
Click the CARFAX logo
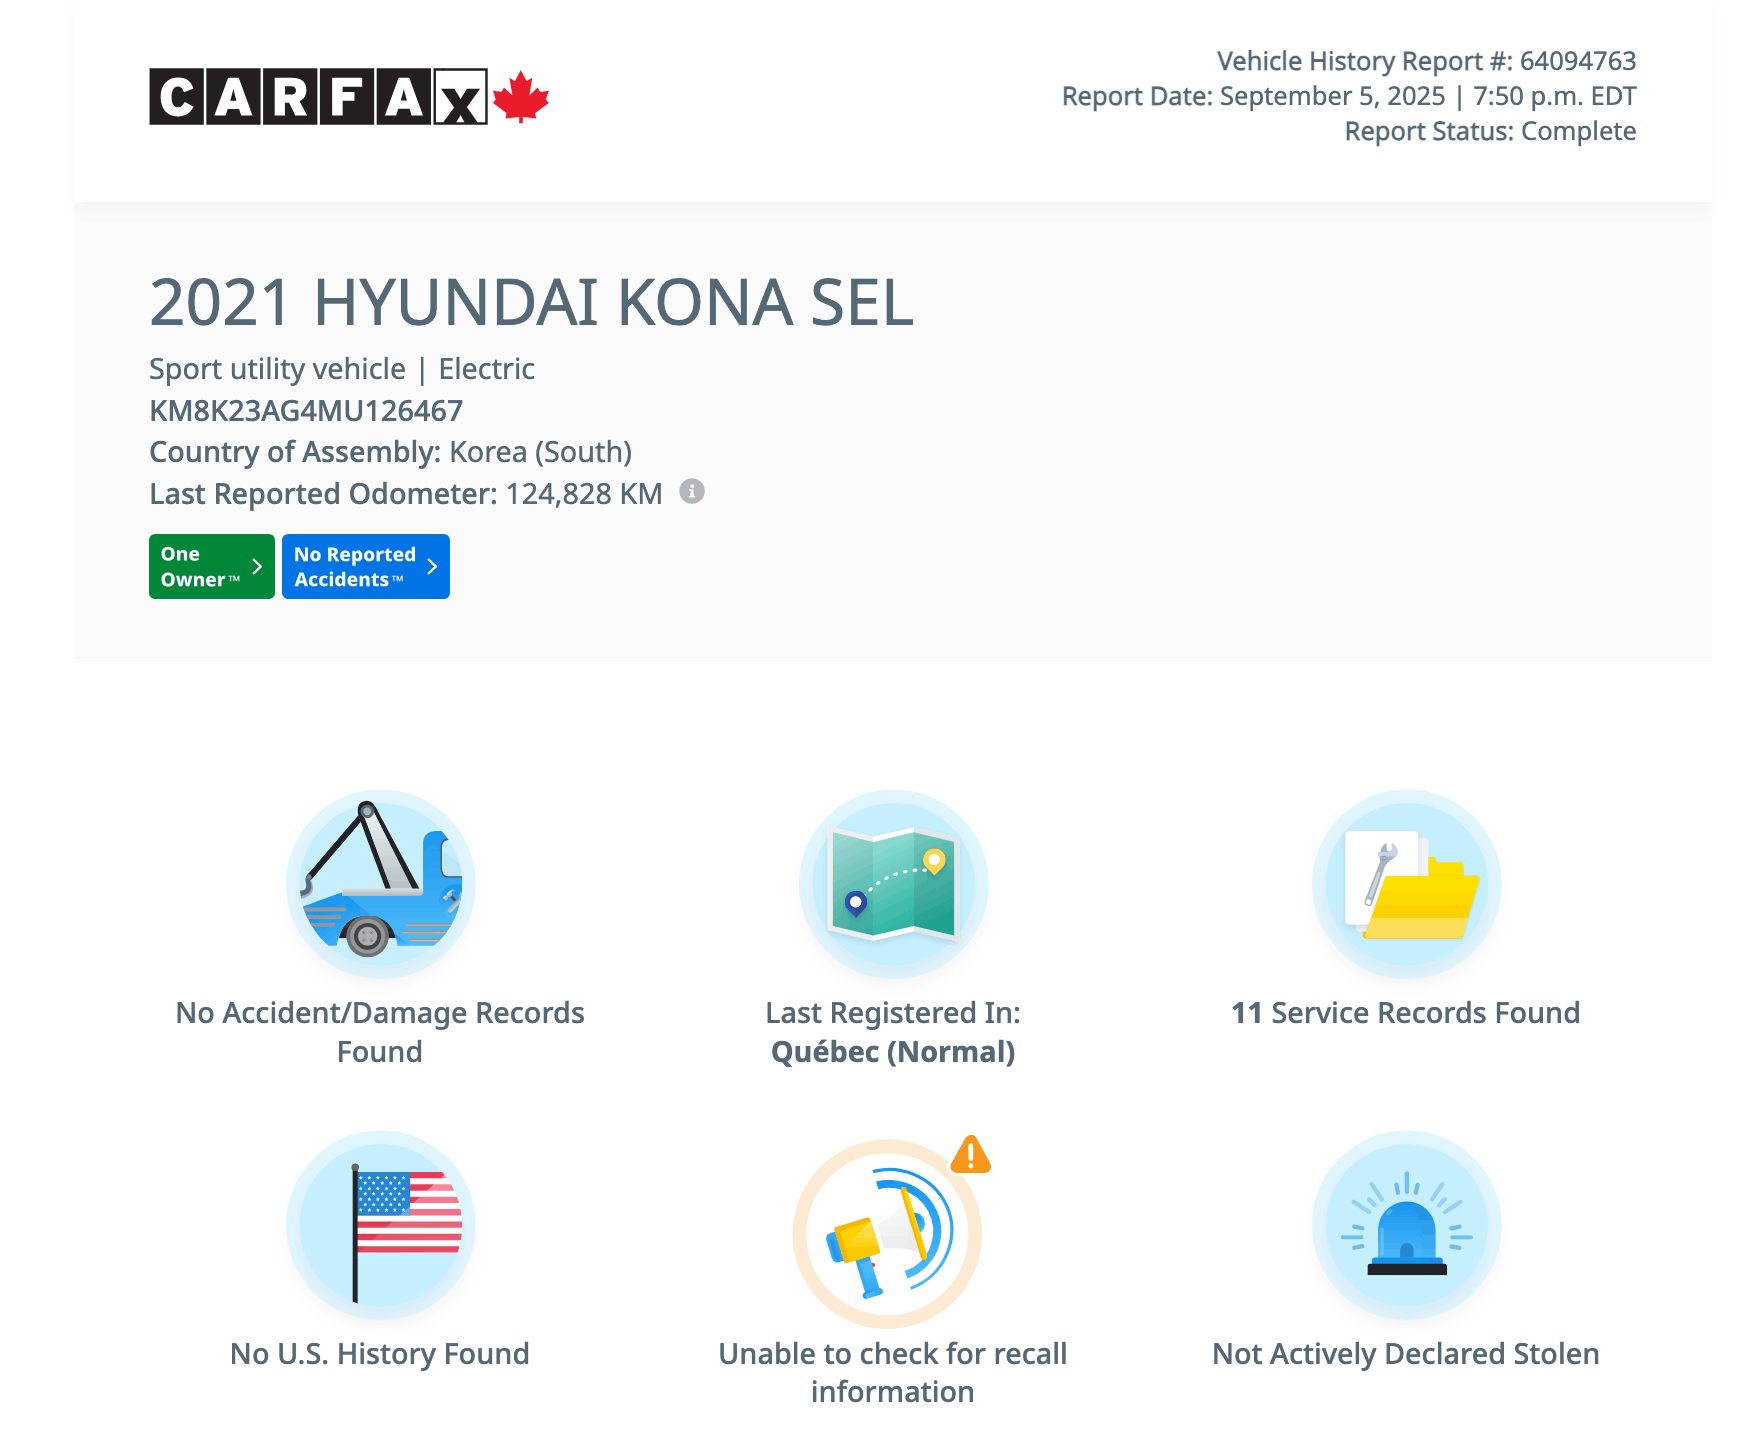coord(318,97)
